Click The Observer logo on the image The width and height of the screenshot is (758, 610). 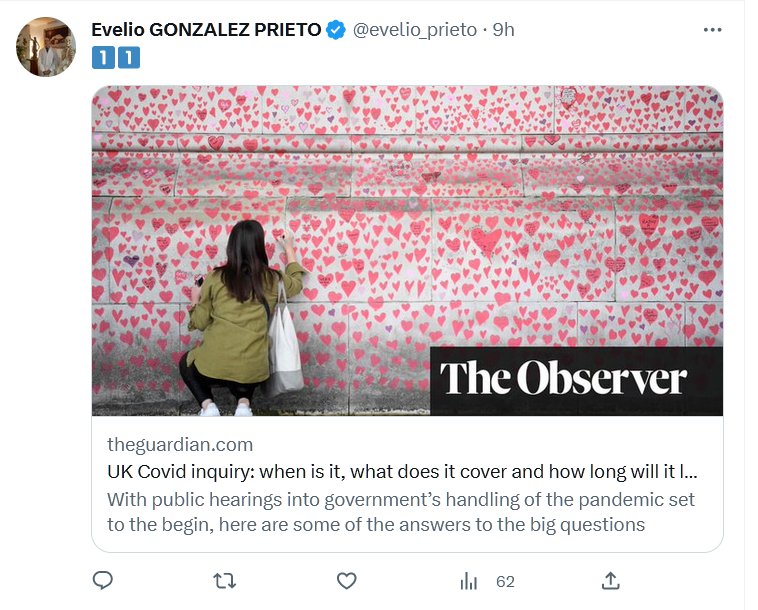[564, 379]
